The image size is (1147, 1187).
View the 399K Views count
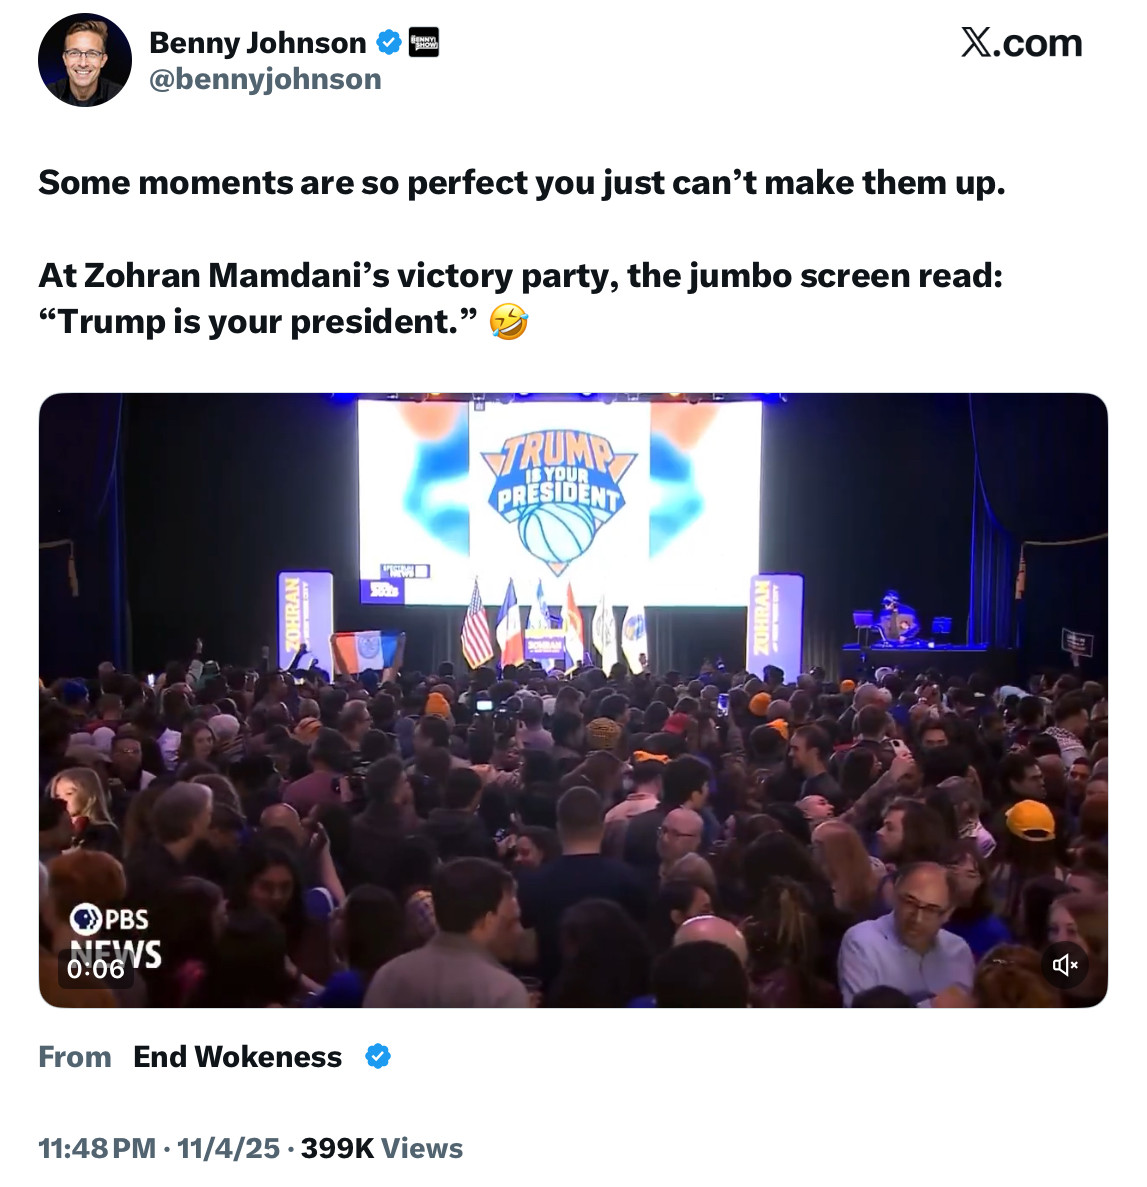[x=381, y=1148]
